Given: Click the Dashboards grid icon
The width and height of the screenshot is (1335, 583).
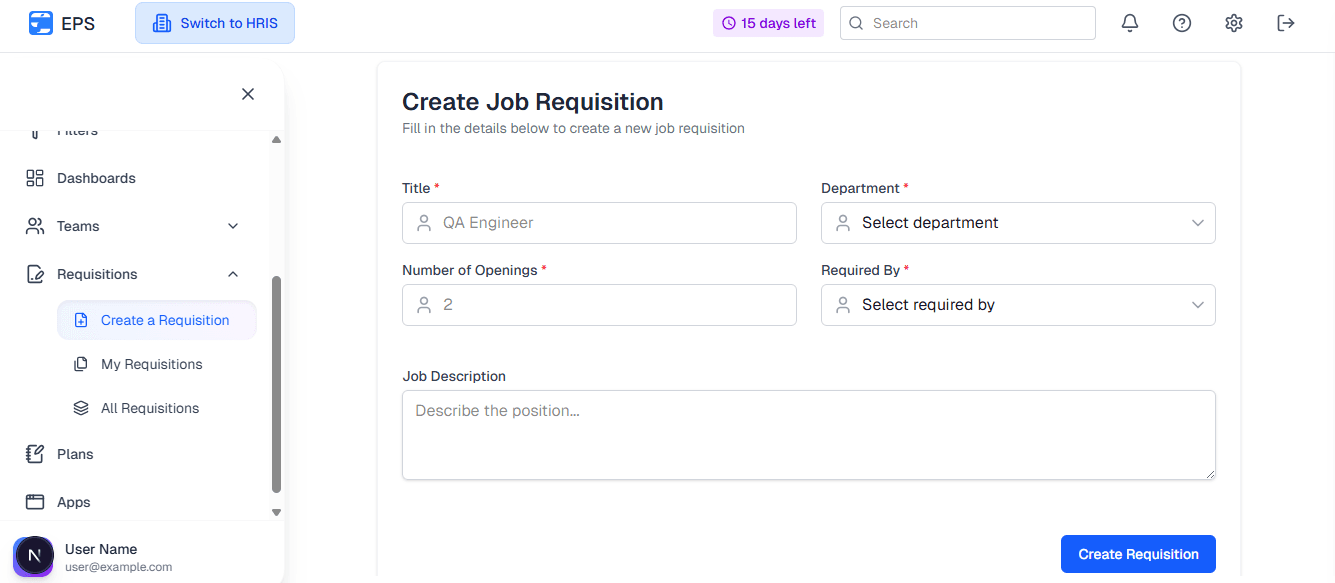Looking at the screenshot, I should click(x=35, y=178).
